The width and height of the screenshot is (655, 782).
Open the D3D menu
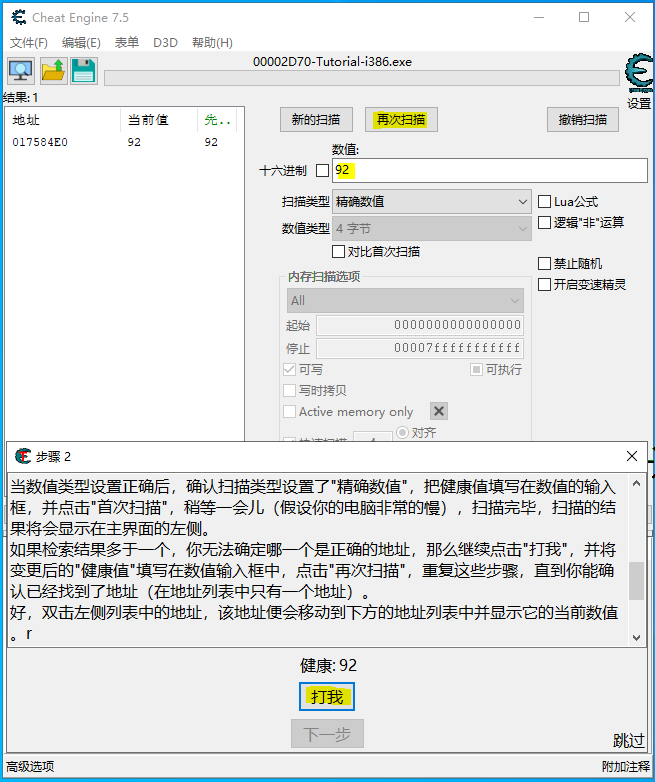point(165,43)
